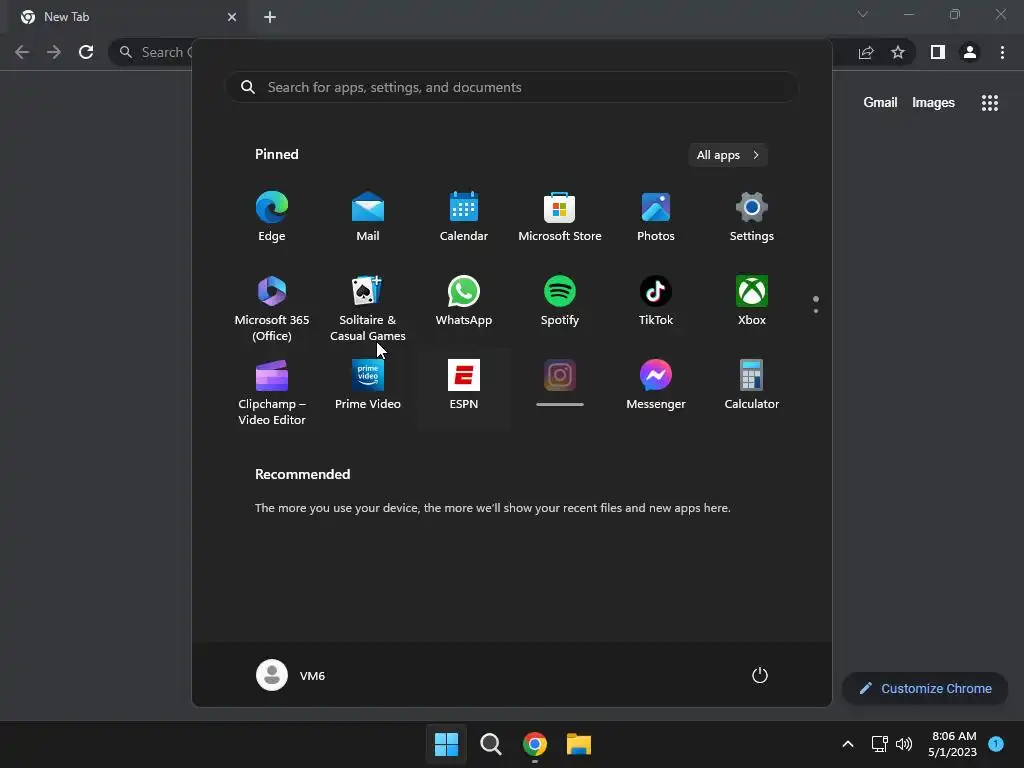Switch to Chrome on the taskbar
Screen dimensions: 1024x768
[x=535, y=744]
